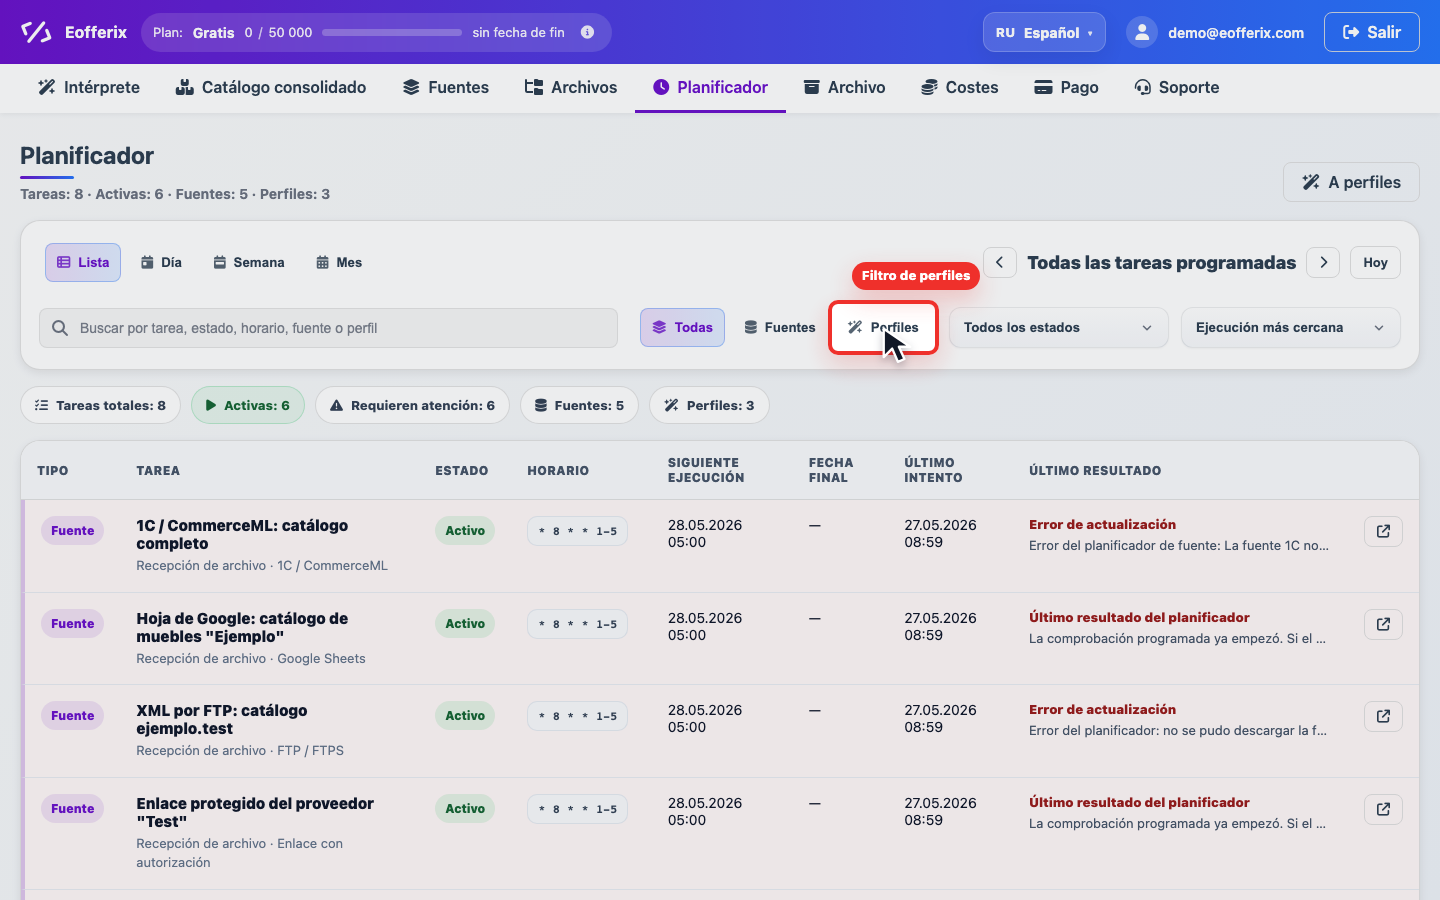Open Ejecución más cercana sort dropdown
The width and height of the screenshot is (1440, 900).
pyautogui.click(x=1290, y=327)
